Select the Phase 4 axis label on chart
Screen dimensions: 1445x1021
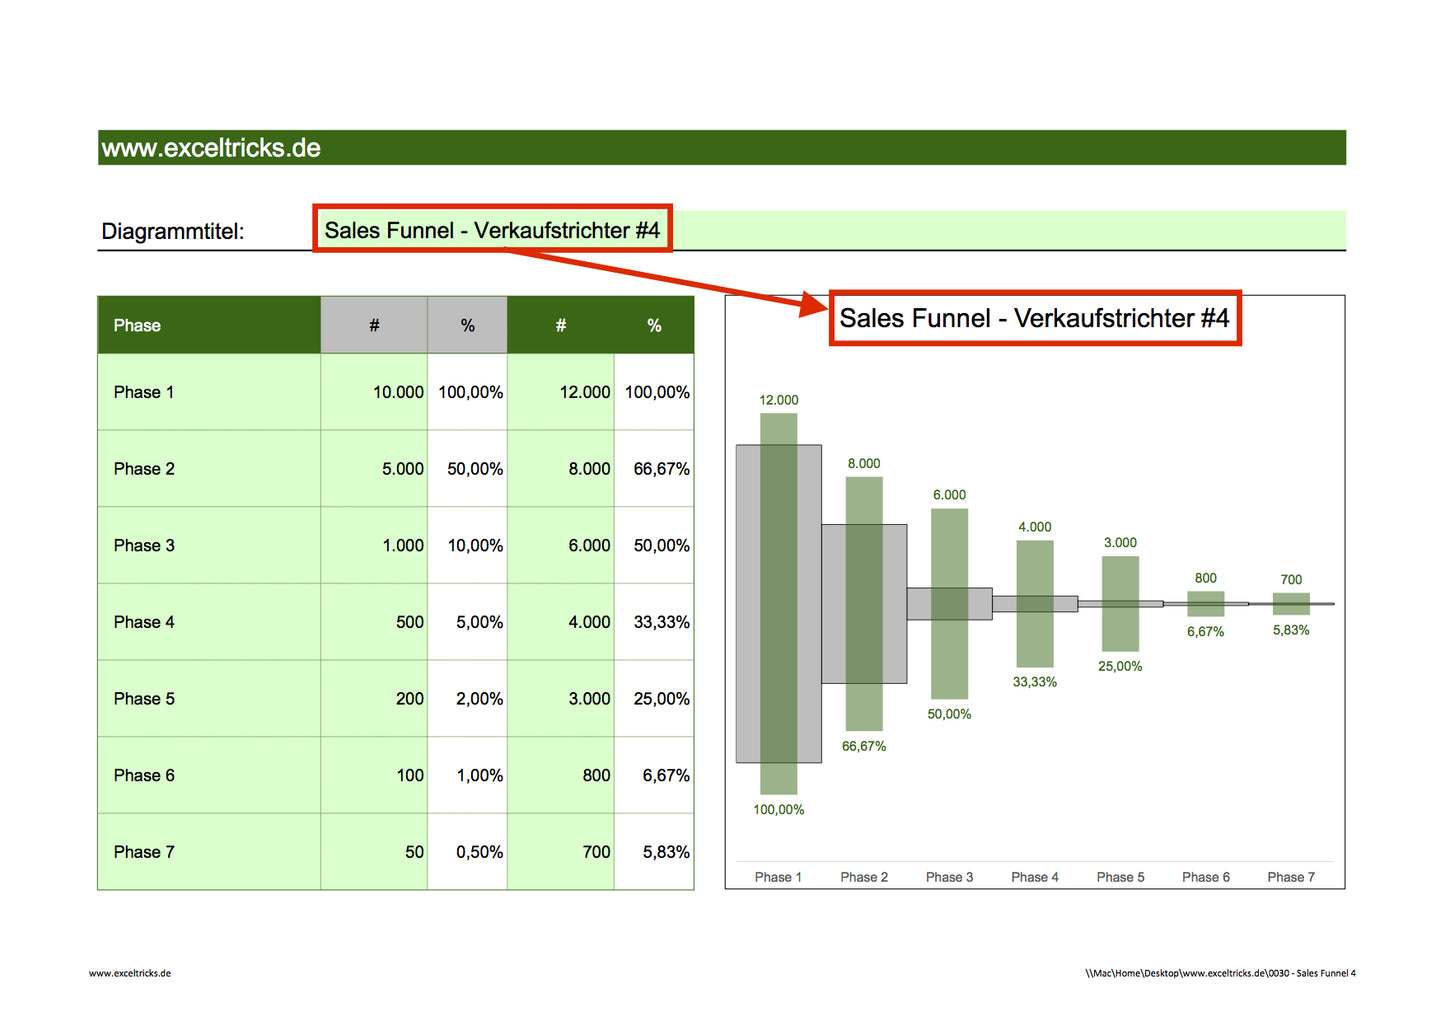click(1035, 876)
